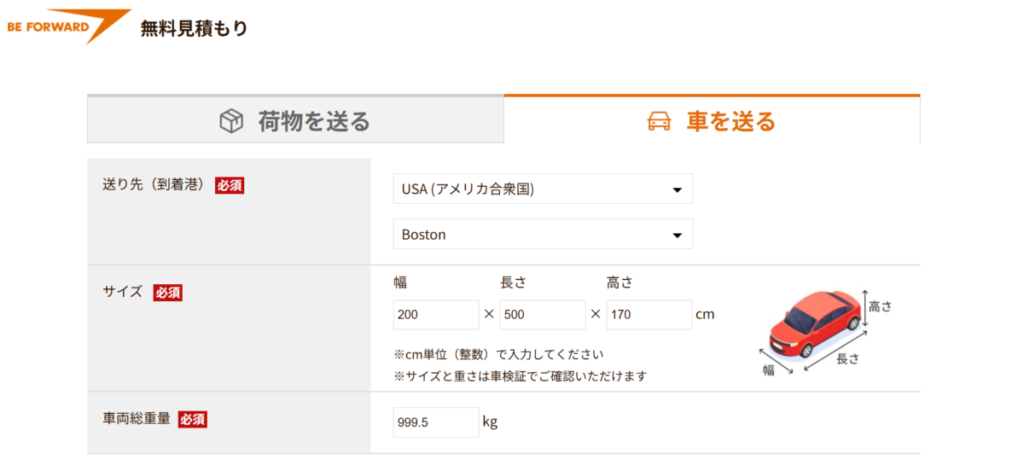This screenshot has height=471, width=1024.
Task: Click the orange car tab icon
Action: tap(658, 122)
